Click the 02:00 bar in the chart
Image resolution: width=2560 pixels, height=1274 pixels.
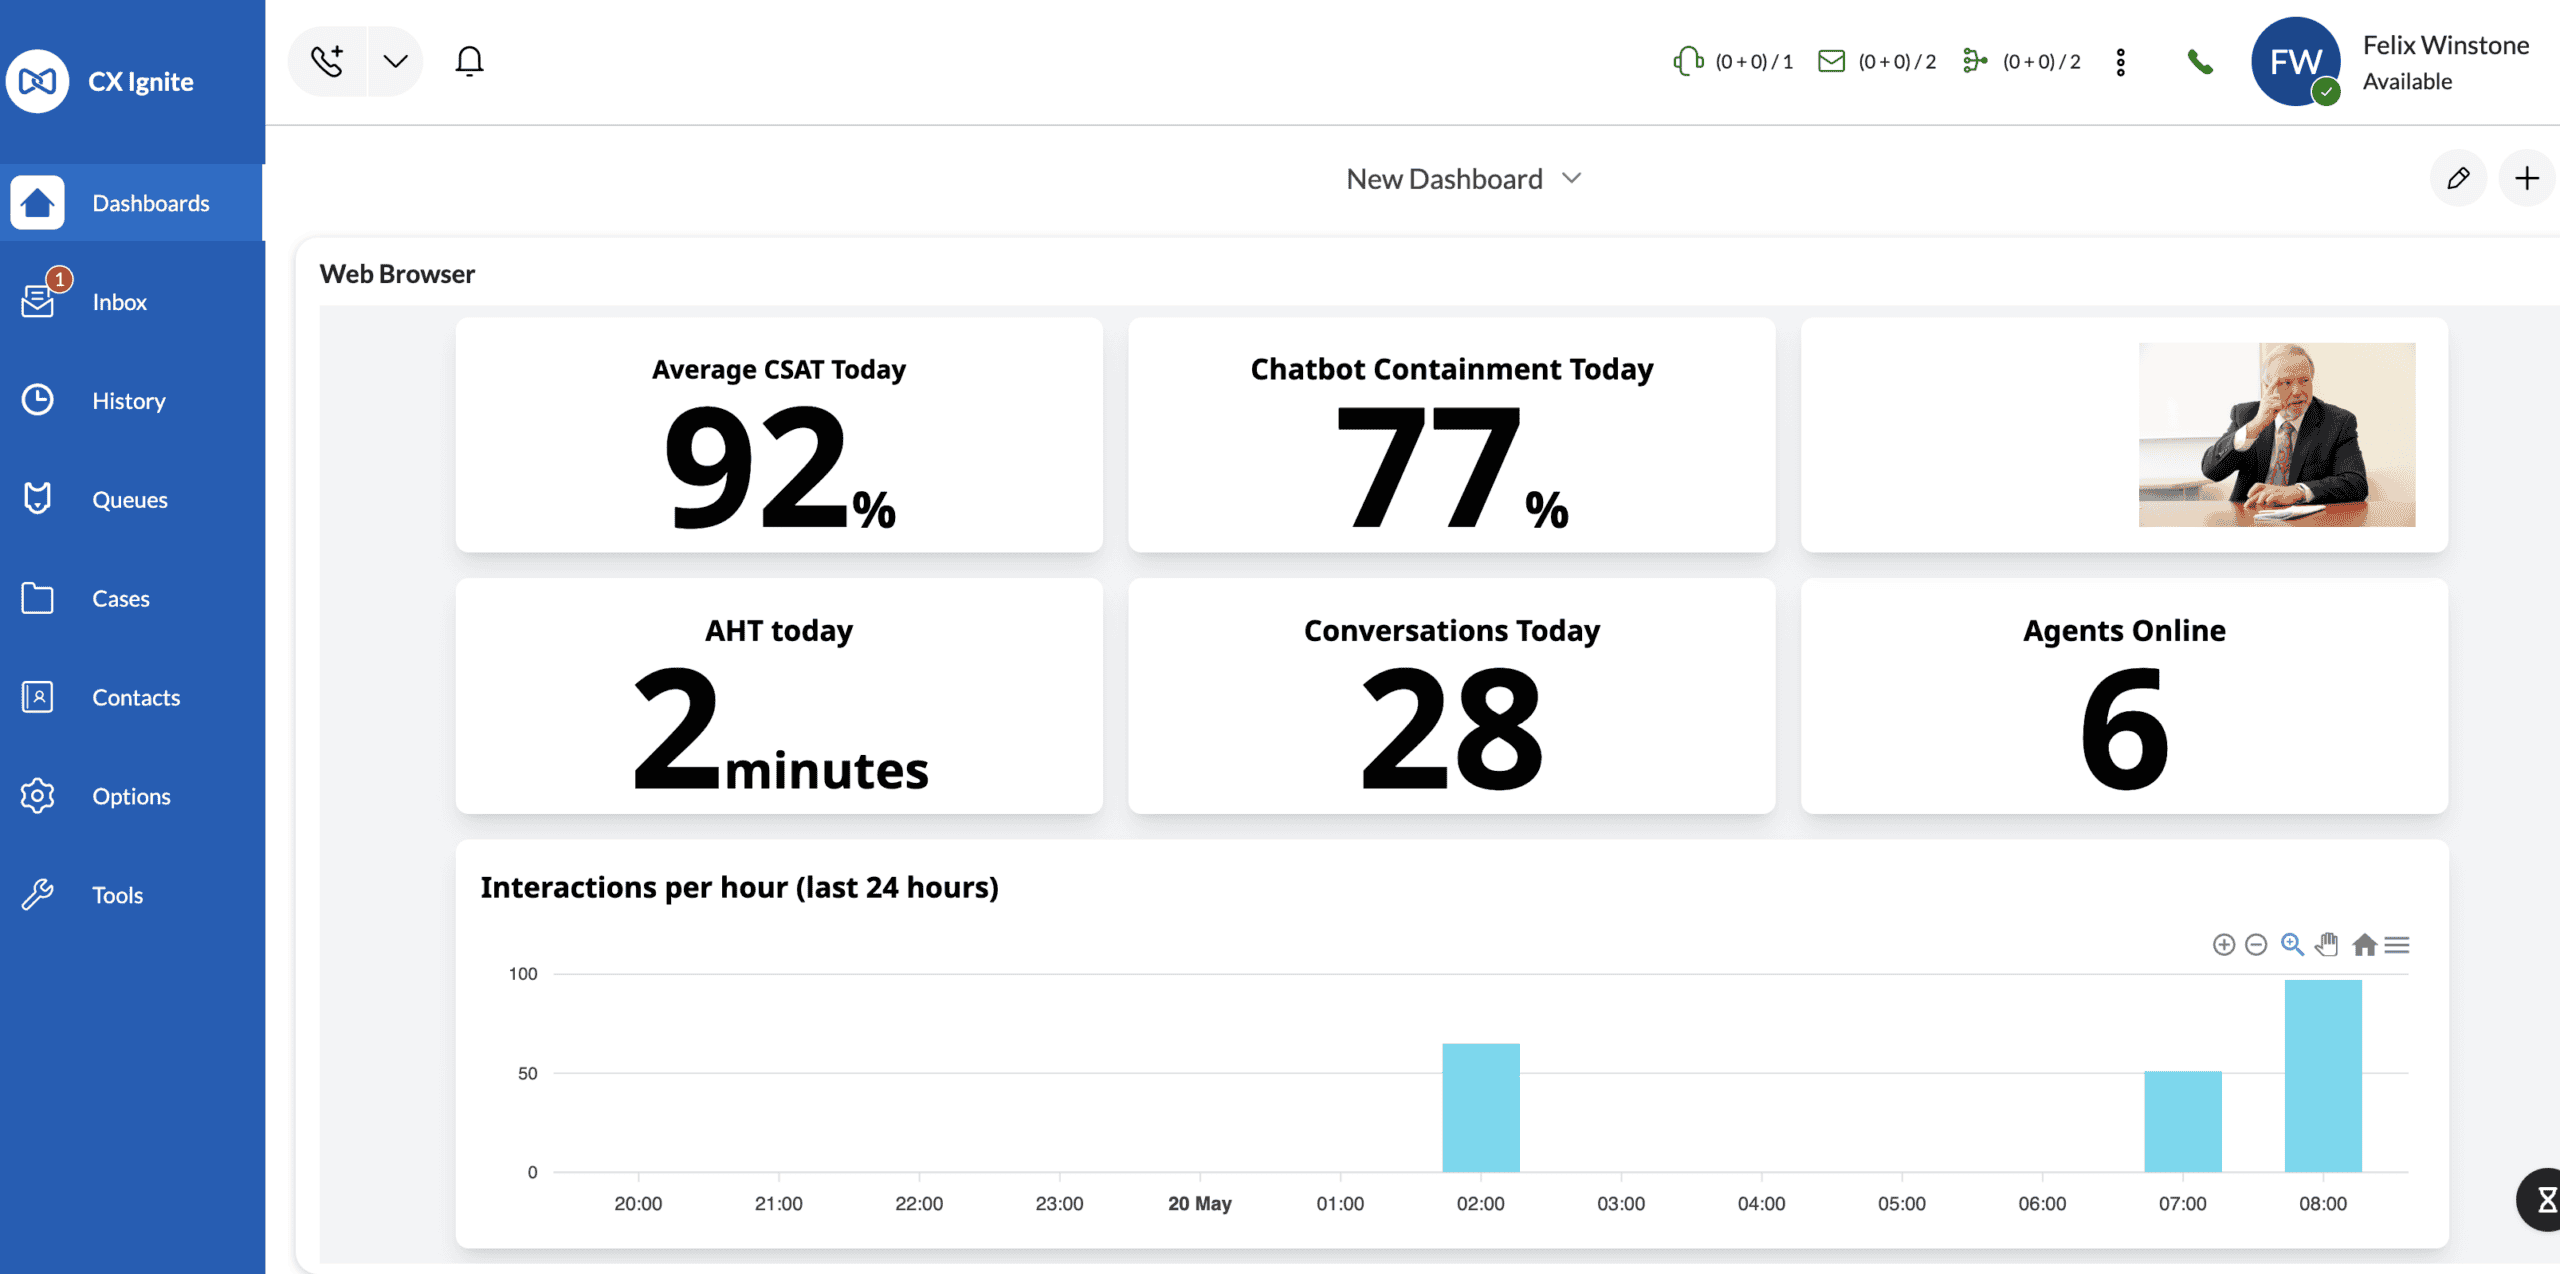1481,1107
